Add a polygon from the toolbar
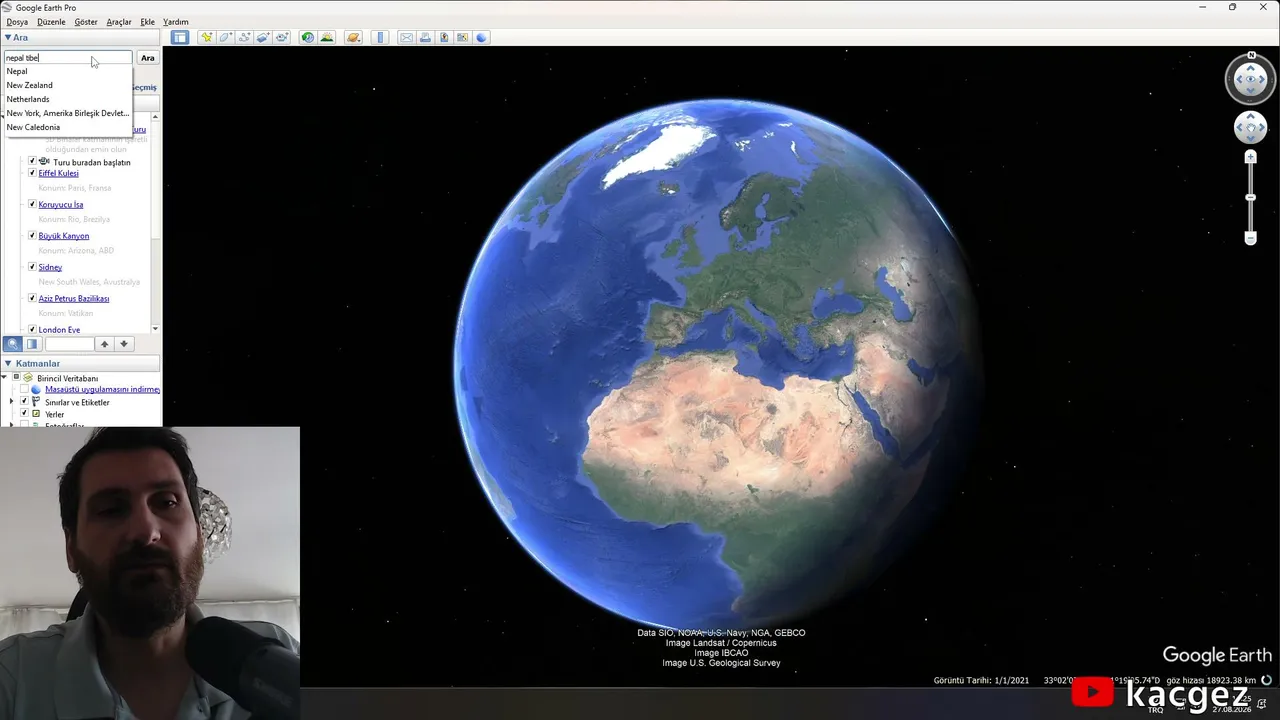The height and width of the screenshot is (720, 1280). 226,38
